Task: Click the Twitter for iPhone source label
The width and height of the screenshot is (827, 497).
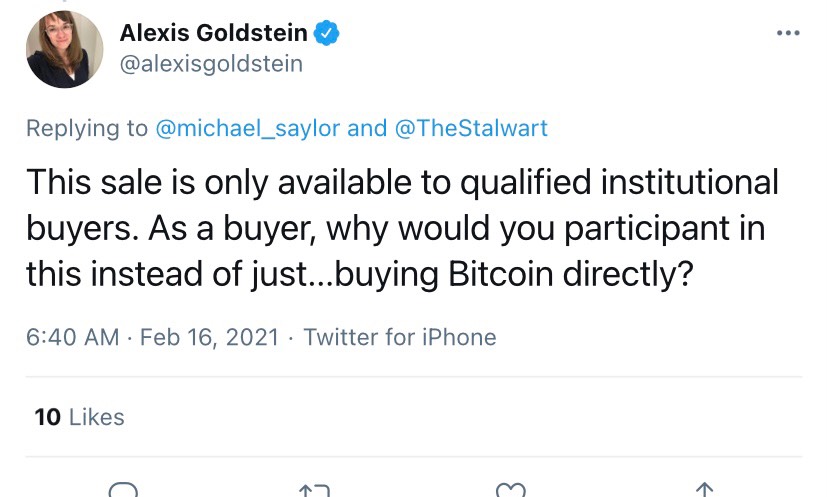Action: coord(400,337)
